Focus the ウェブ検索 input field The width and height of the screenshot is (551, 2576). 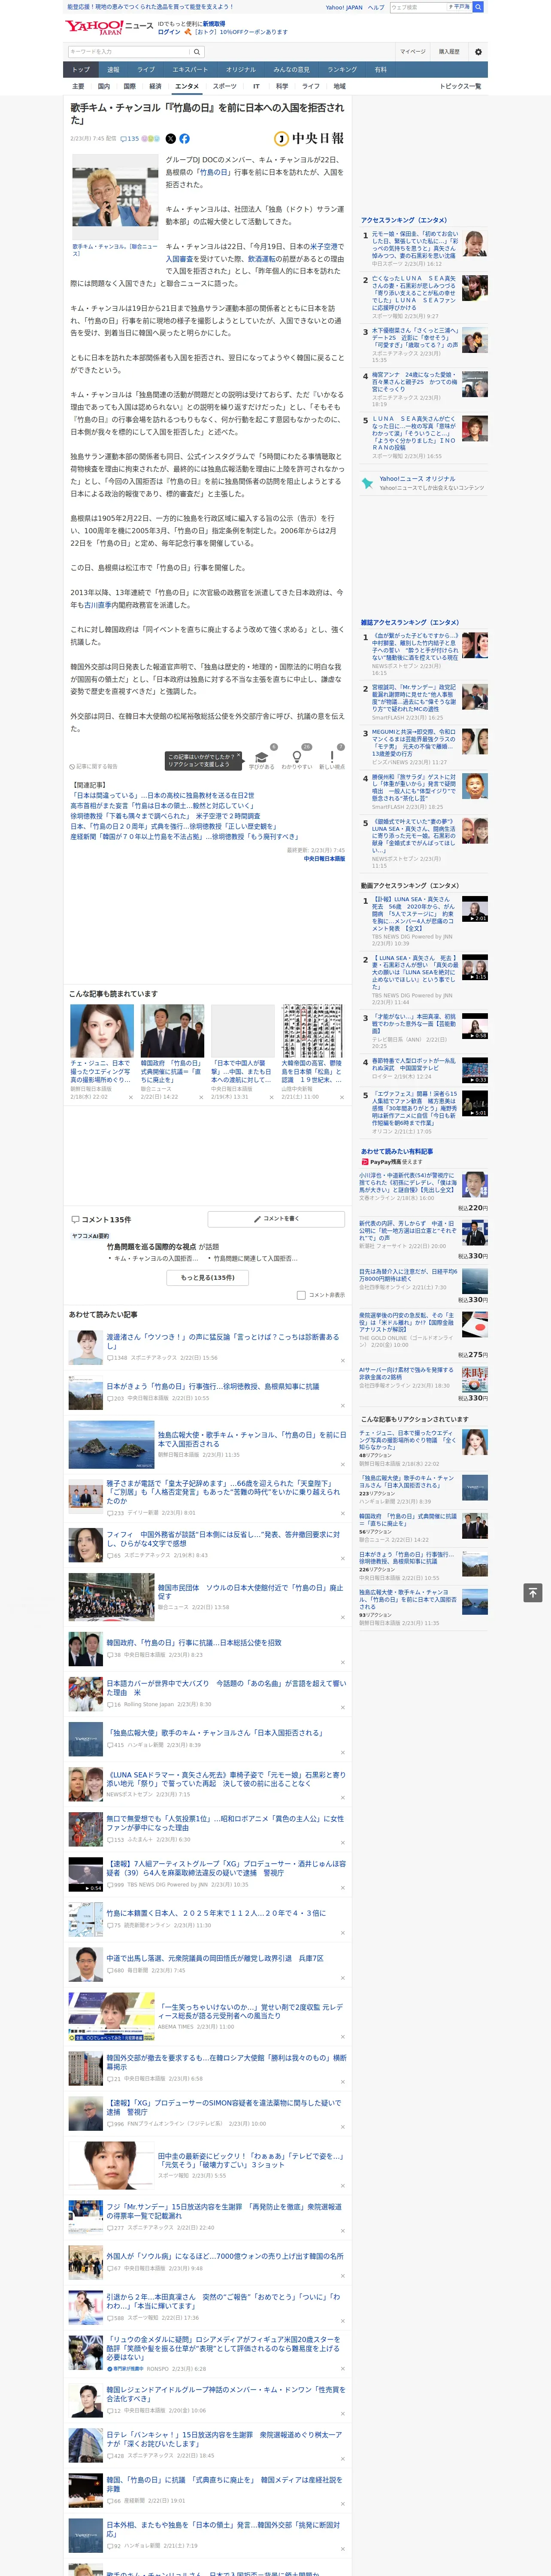pos(417,7)
